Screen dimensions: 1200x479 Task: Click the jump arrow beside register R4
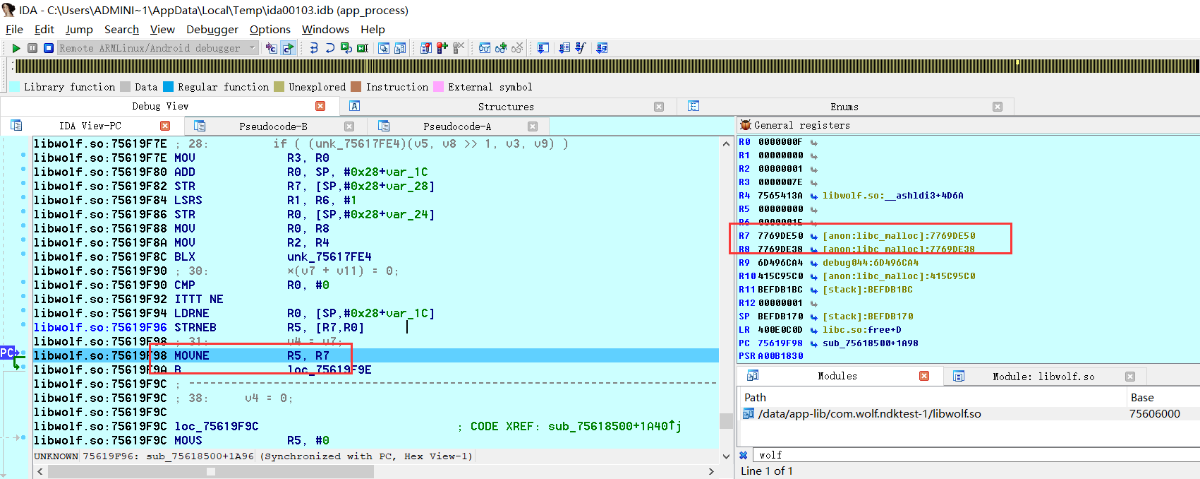point(813,195)
